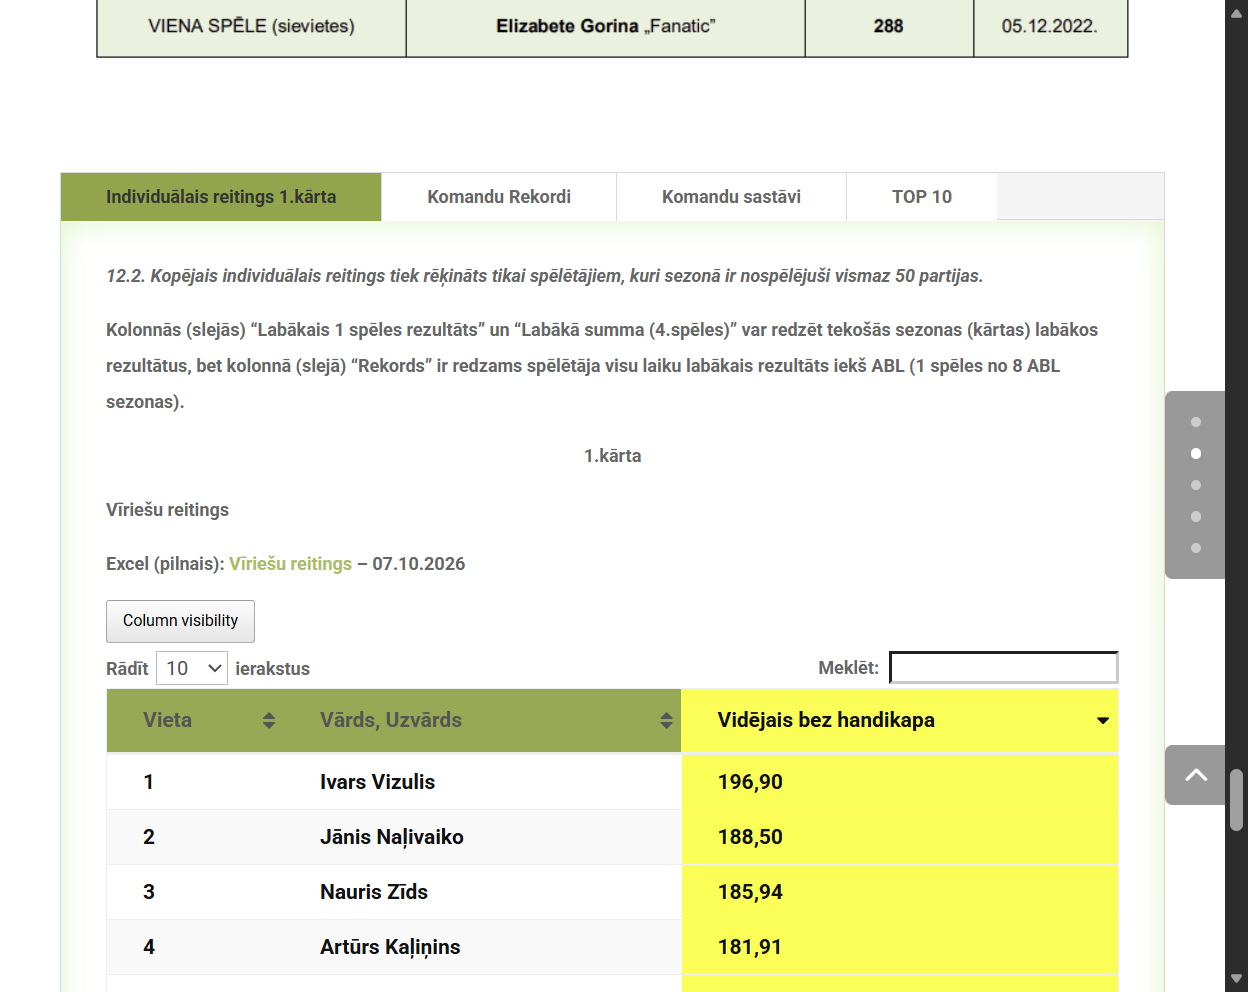Jump to first section navigation dot
This screenshot has width=1248, height=992.
click(1196, 422)
